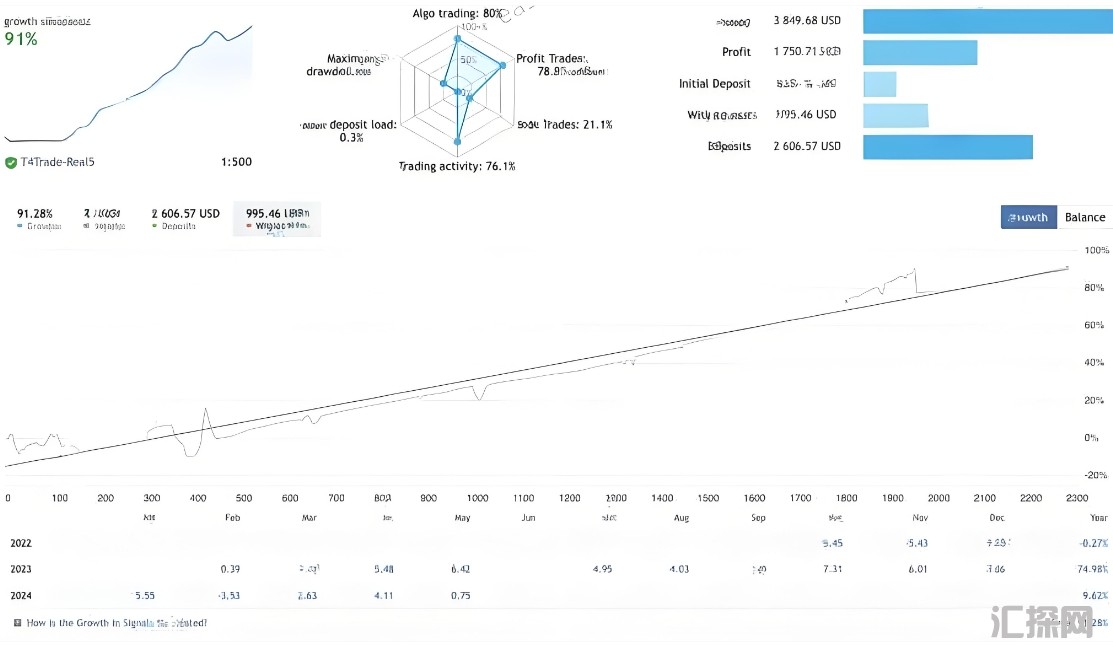Click the Deposits bar for 2 606.57 USD
Viewport: 1113px width, 646px height.
point(947,147)
